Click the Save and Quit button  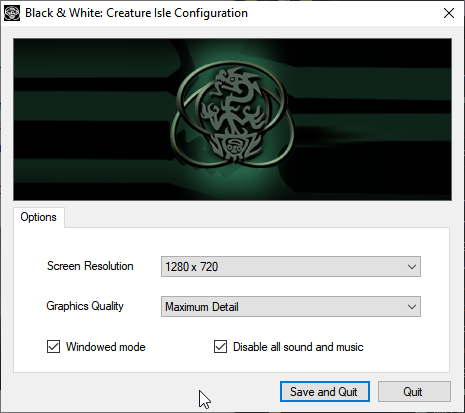pos(325,392)
